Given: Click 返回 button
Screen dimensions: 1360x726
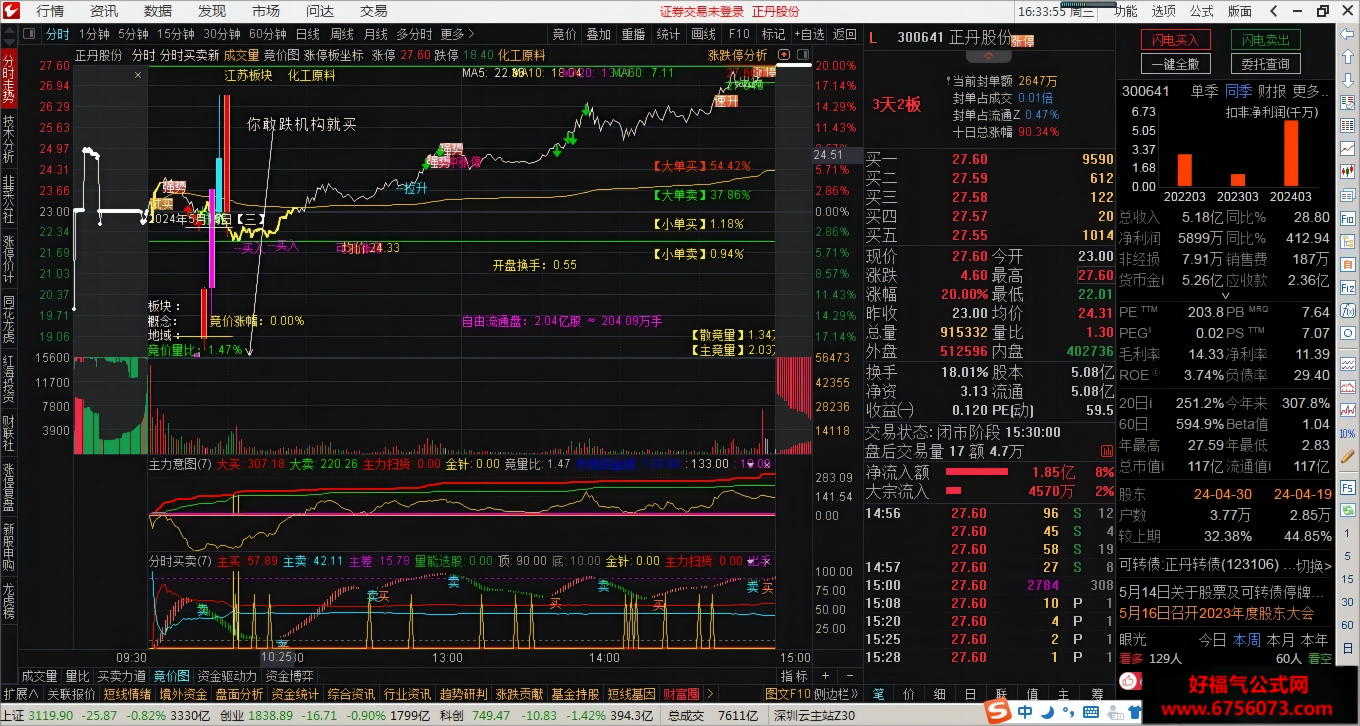Looking at the screenshot, I should [x=845, y=34].
